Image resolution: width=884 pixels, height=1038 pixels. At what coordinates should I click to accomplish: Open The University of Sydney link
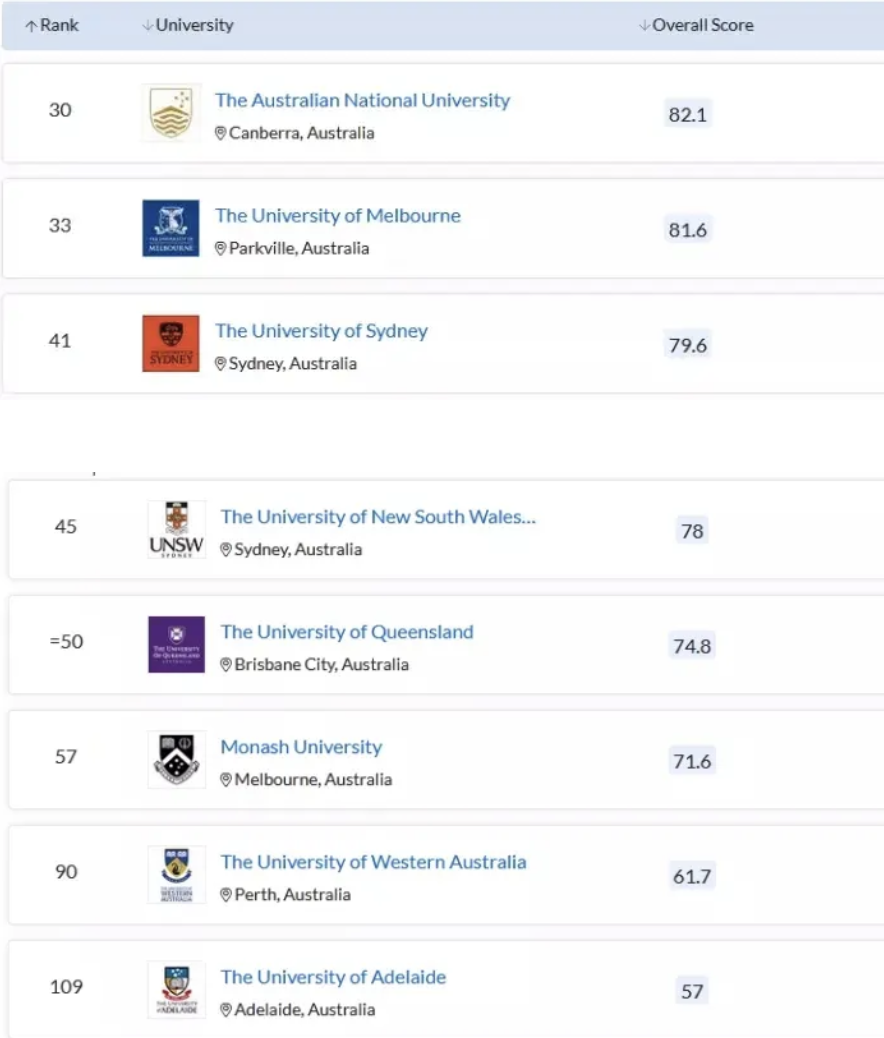[x=321, y=330]
